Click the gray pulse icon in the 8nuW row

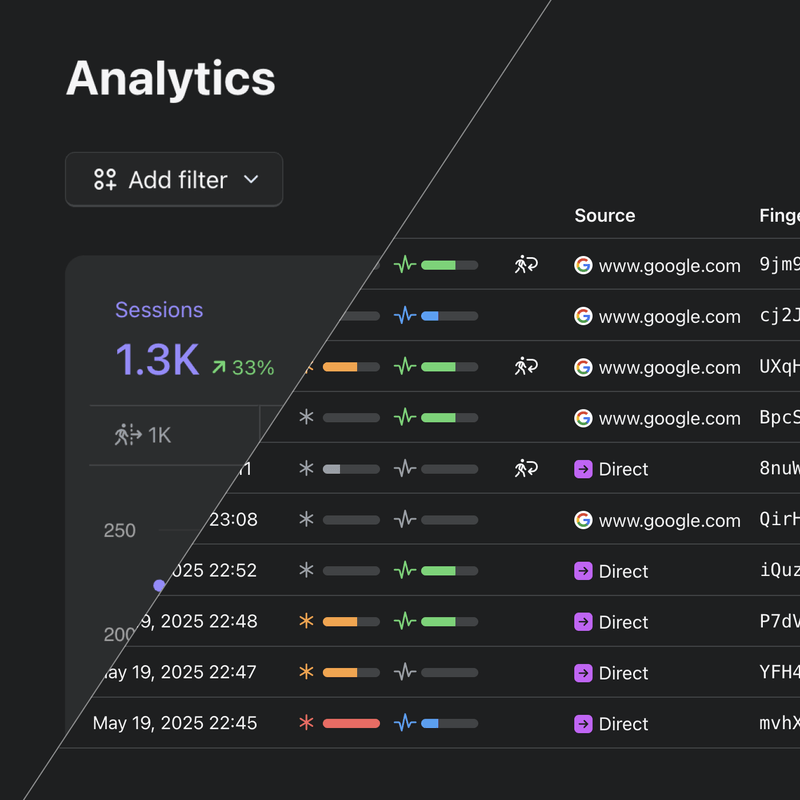point(405,468)
